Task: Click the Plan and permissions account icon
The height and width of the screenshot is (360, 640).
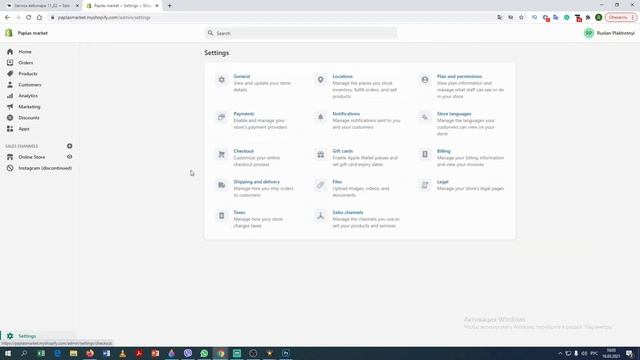Action: (x=425, y=80)
